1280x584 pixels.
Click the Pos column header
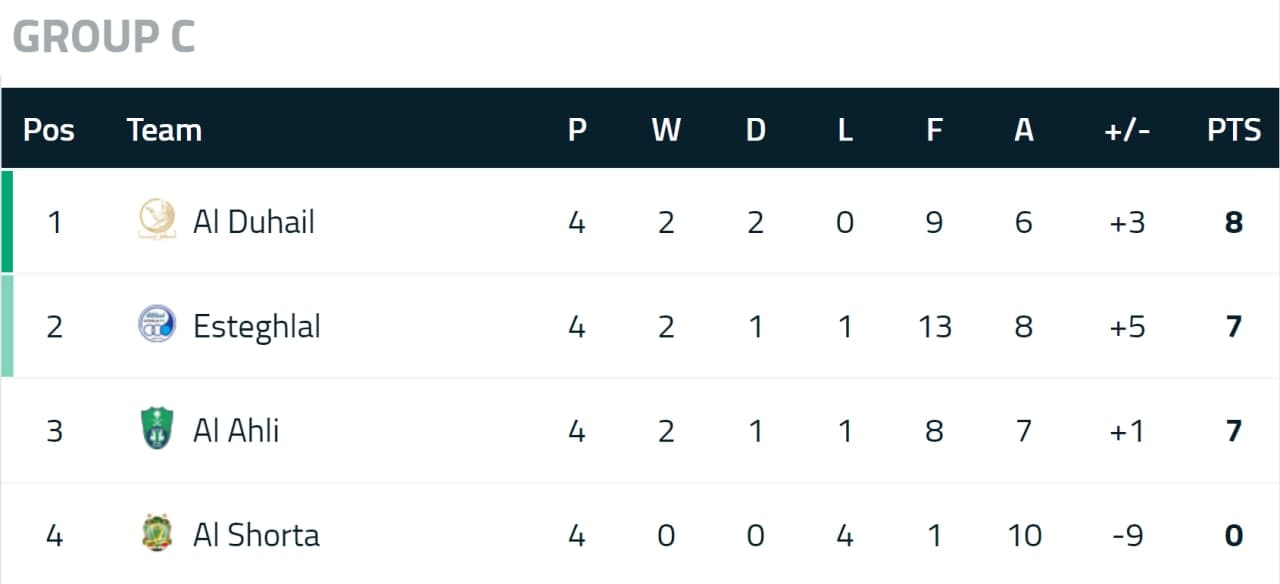[48, 130]
